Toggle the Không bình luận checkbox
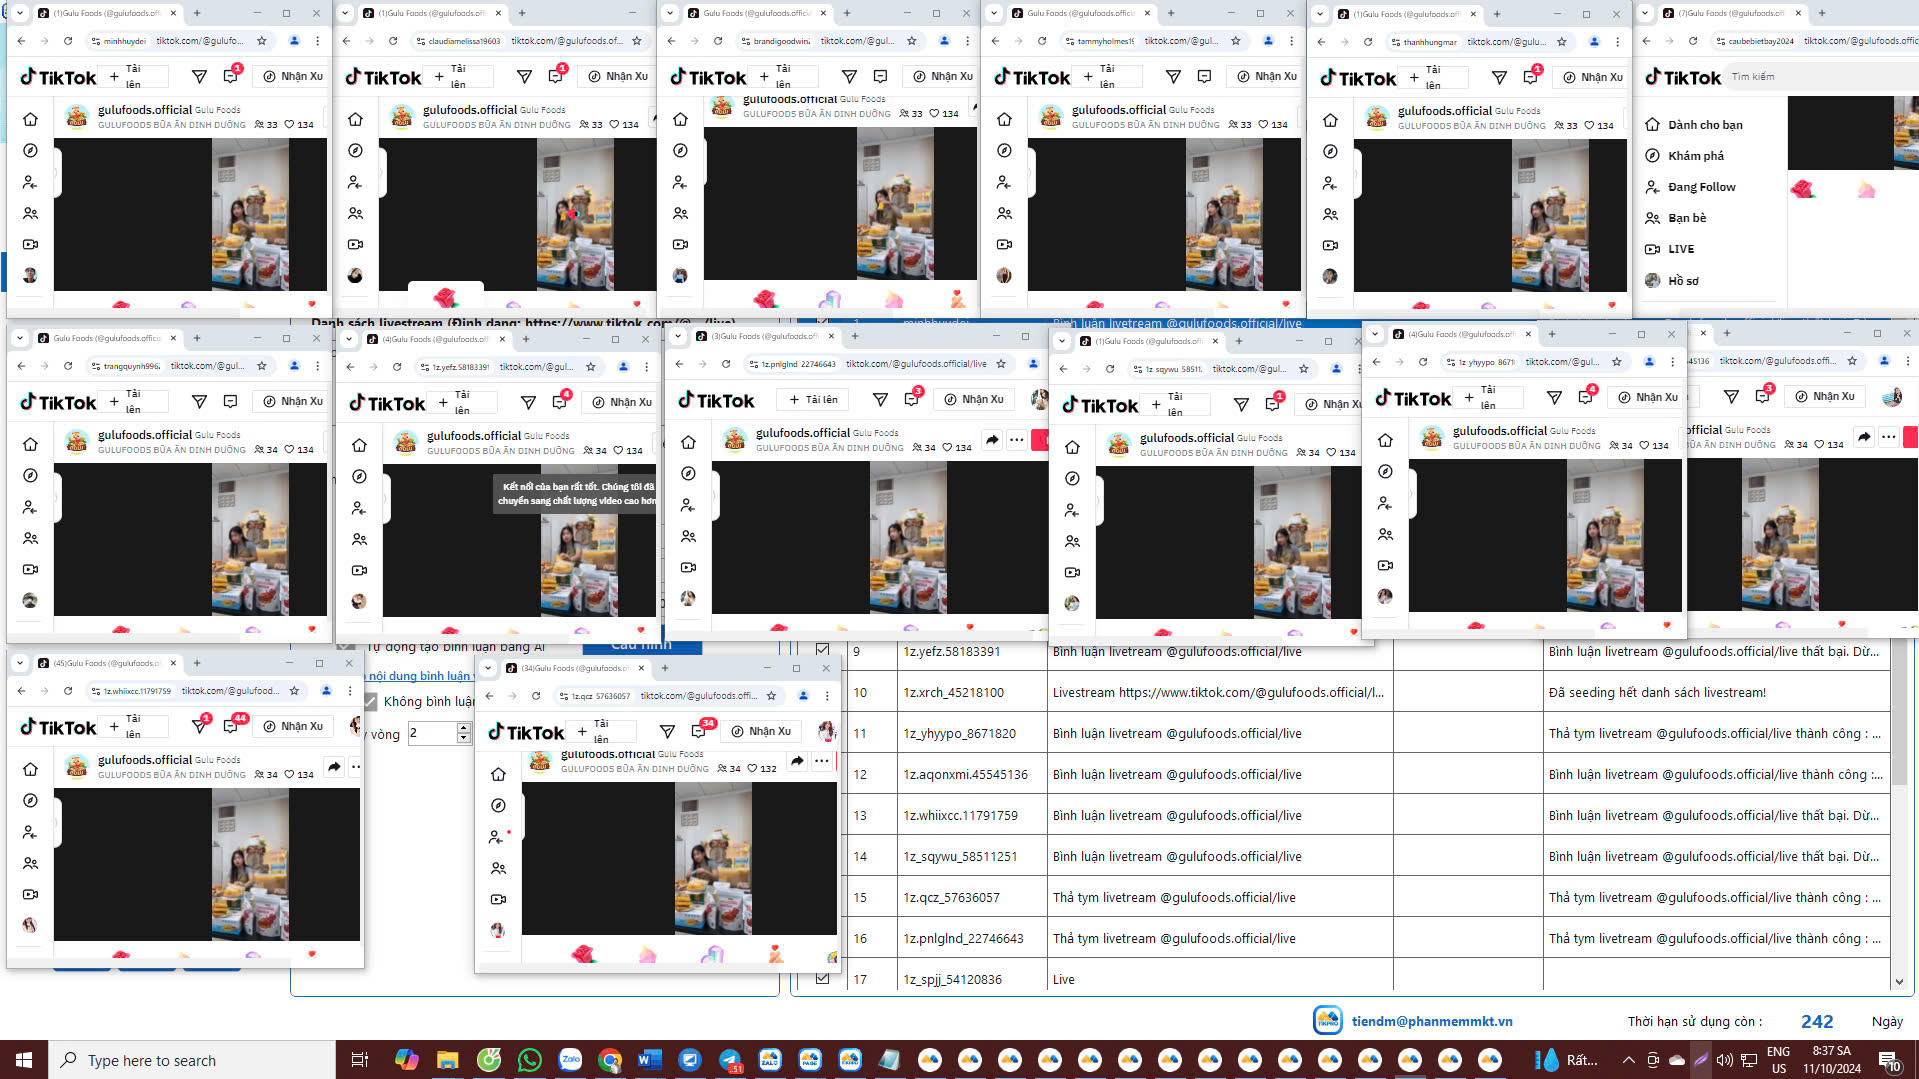The image size is (1919, 1079). point(370,701)
